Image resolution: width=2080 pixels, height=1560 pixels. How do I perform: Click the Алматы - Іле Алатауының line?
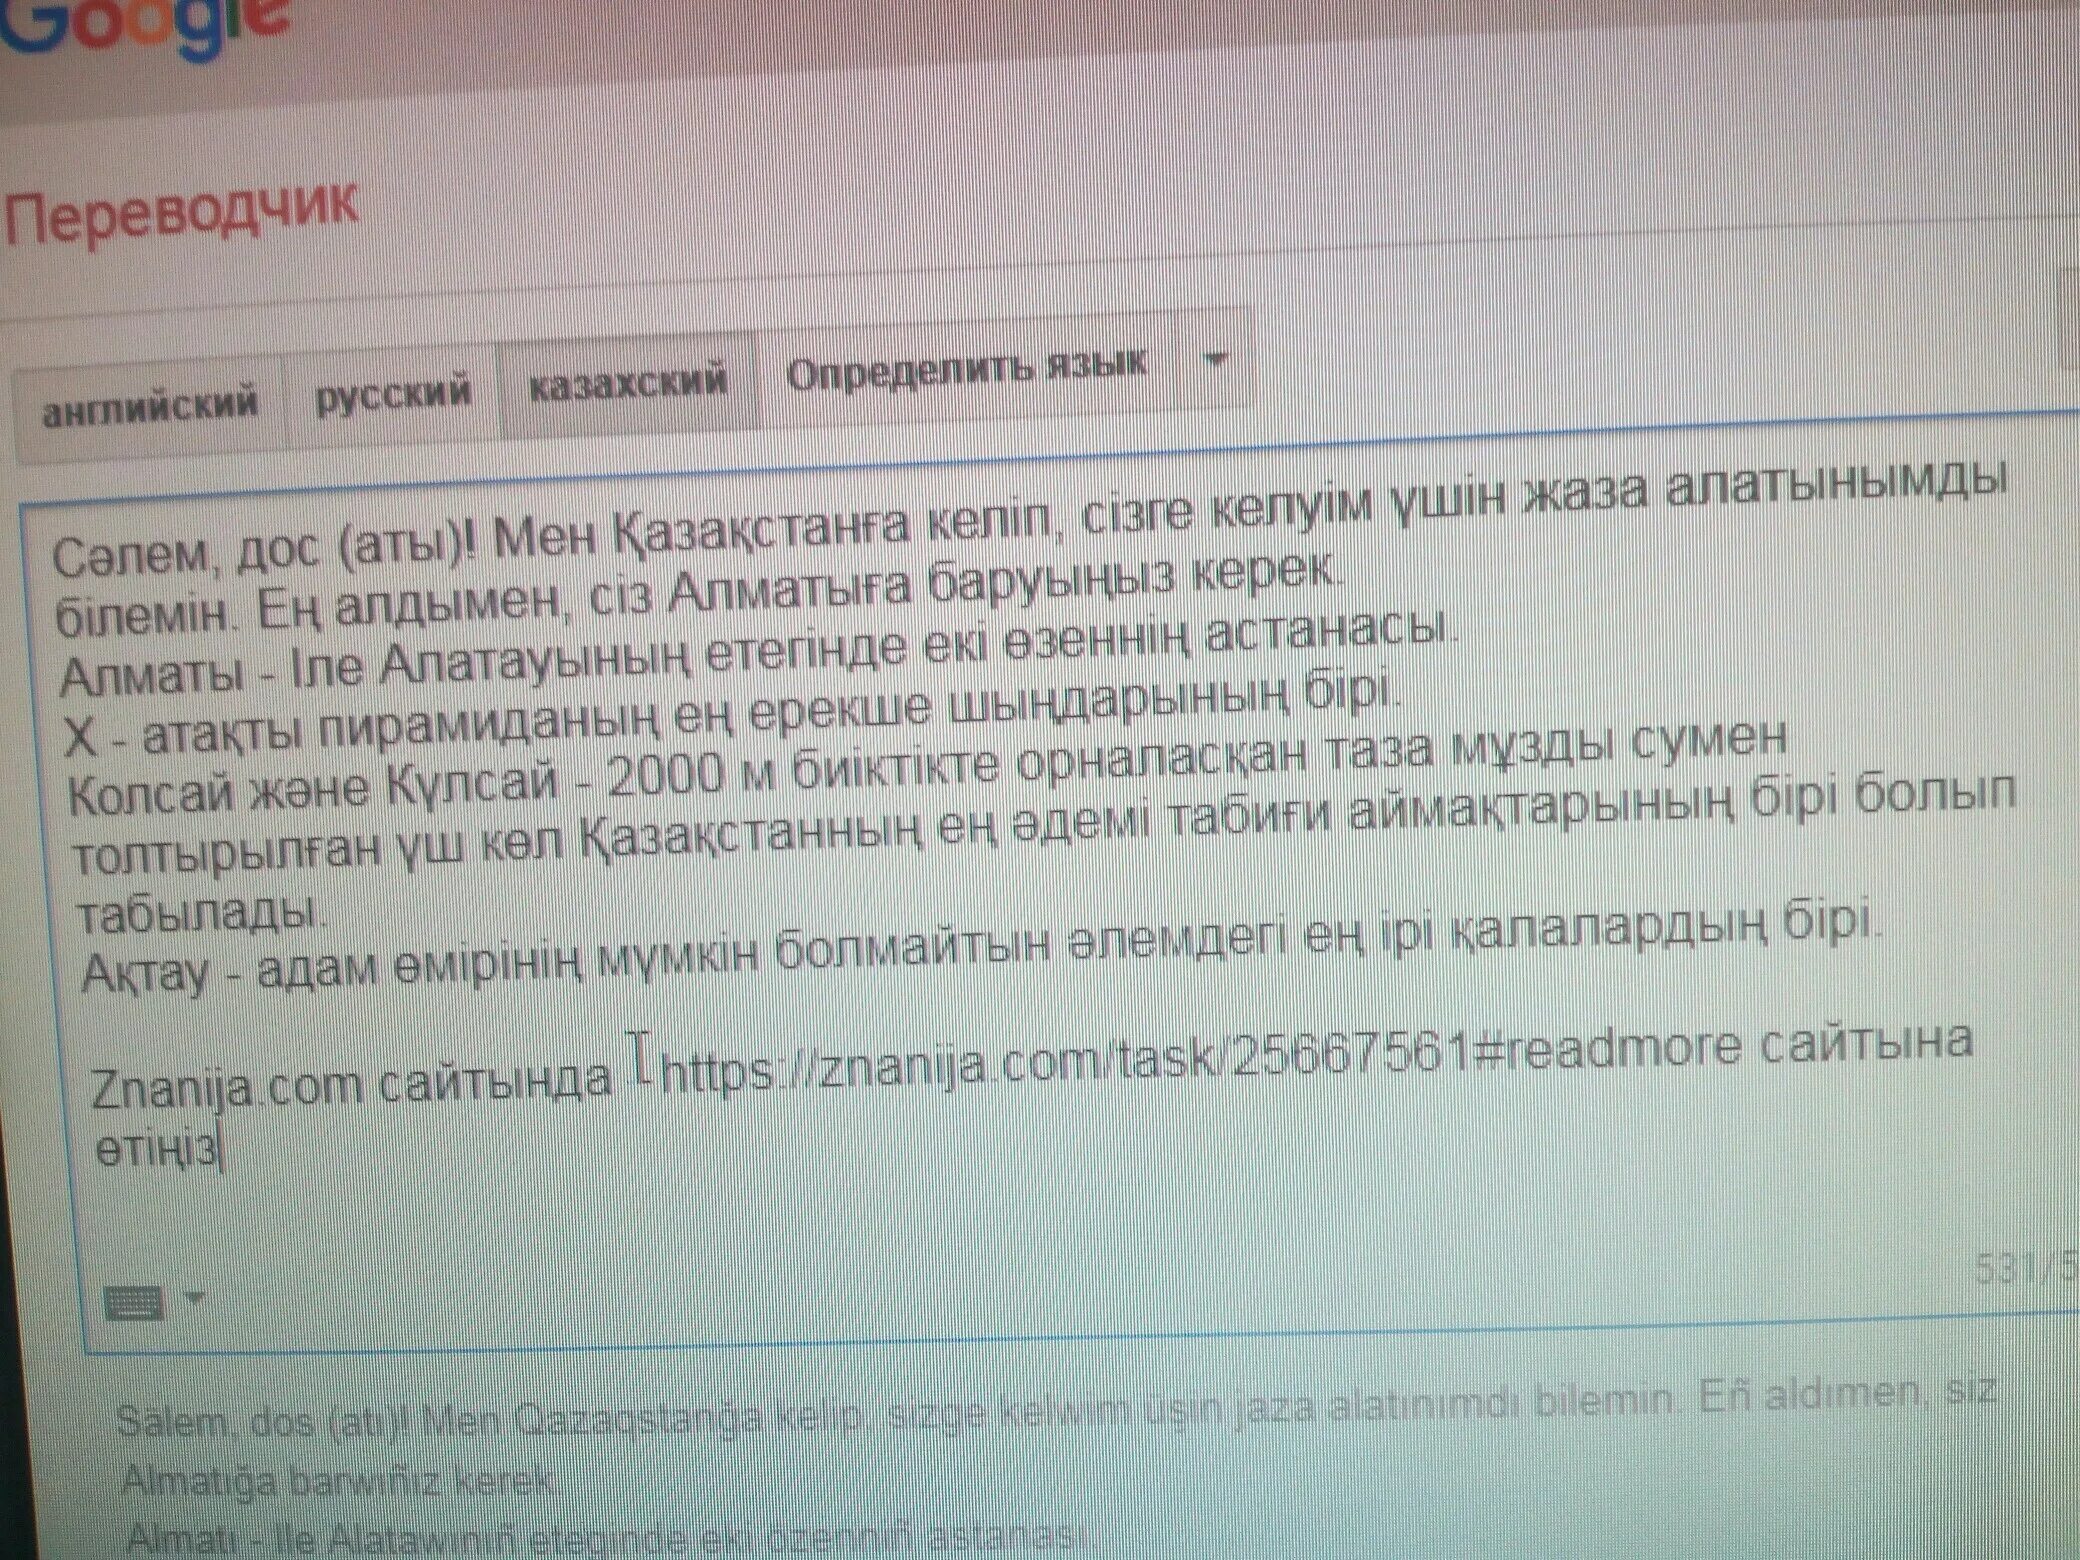pos(378,668)
